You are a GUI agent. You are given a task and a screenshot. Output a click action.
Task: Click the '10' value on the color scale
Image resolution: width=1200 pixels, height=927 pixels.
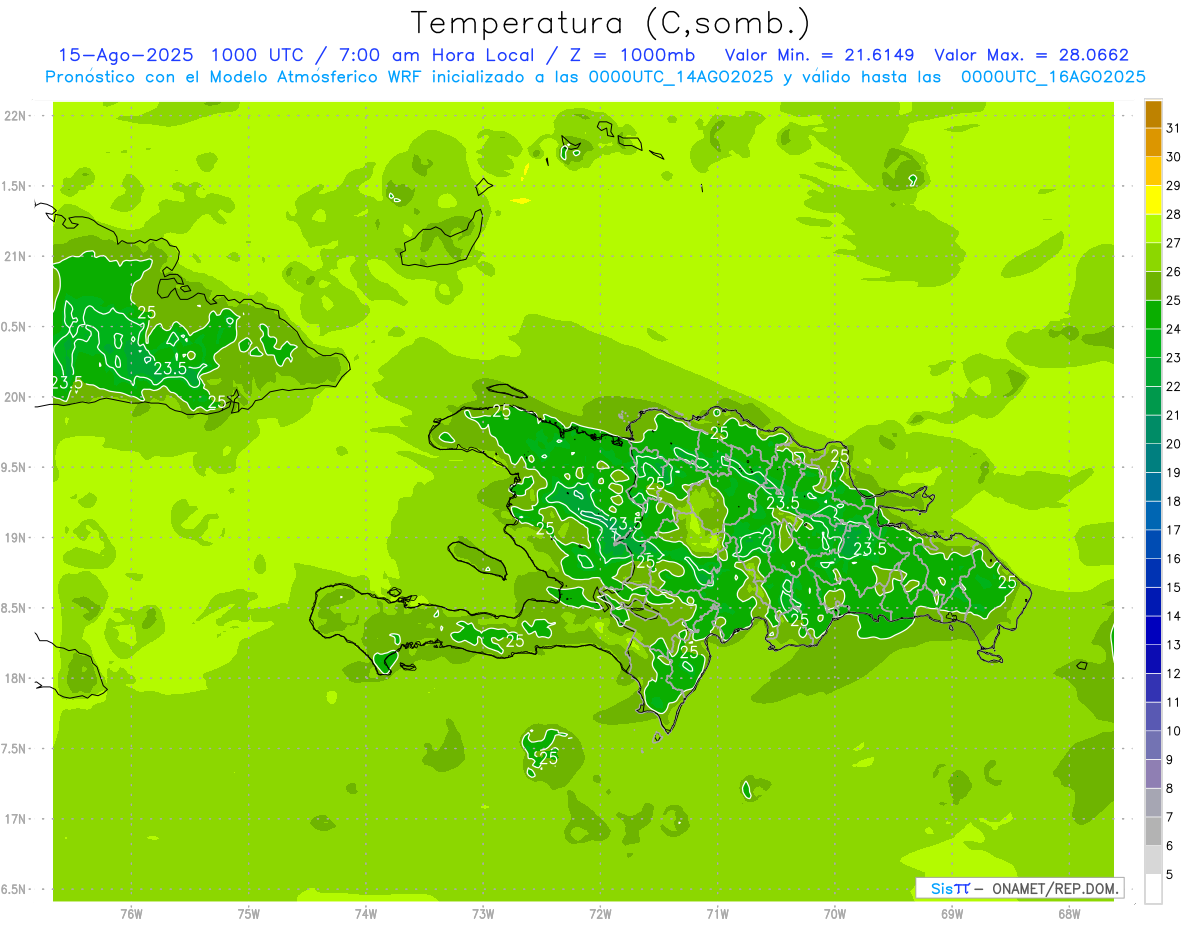click(x=1173, y=731)
